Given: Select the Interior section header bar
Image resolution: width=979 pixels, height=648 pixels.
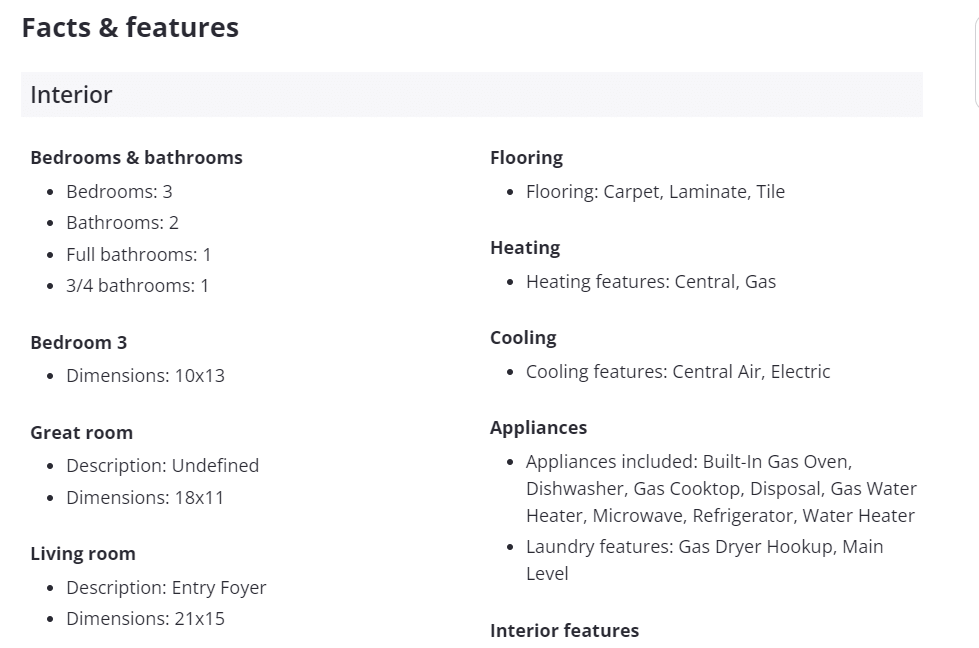Looking at the screenshot, I should click(471, 95).
